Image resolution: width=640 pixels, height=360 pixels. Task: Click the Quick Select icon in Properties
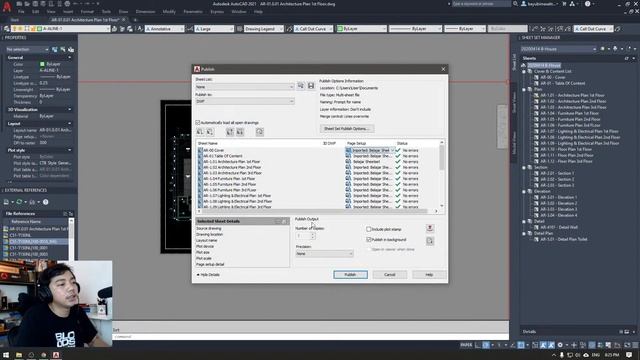(x=71, y=49)
